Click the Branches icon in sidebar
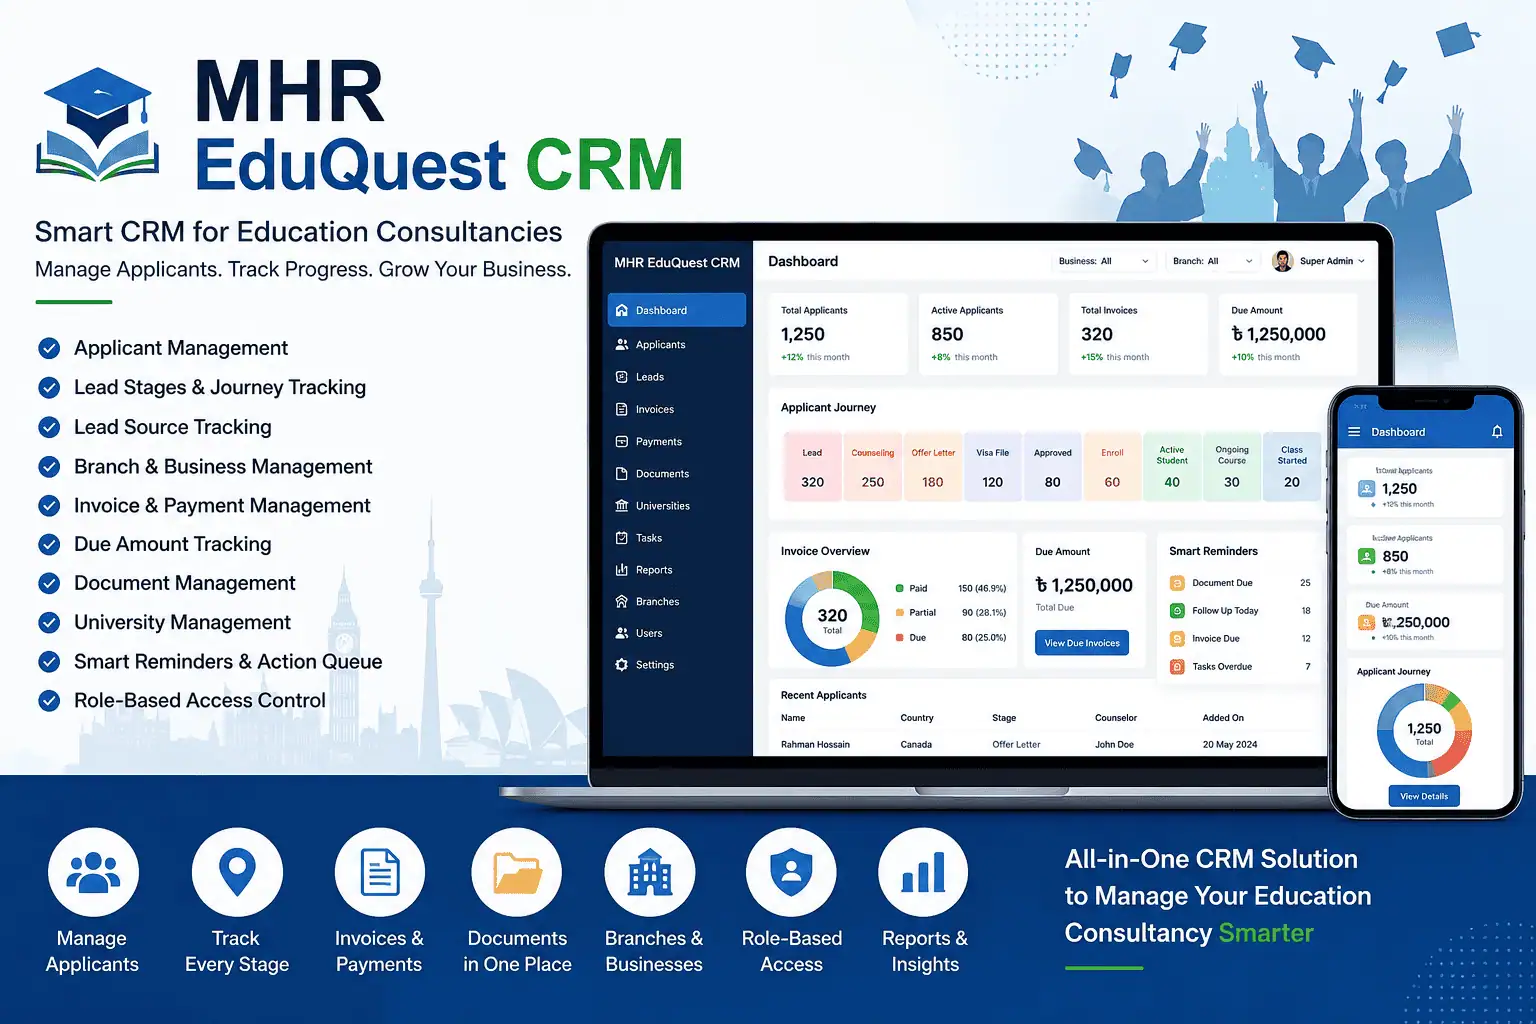The height and width of the screenshot is (1024, 1536). coord(622,601)
